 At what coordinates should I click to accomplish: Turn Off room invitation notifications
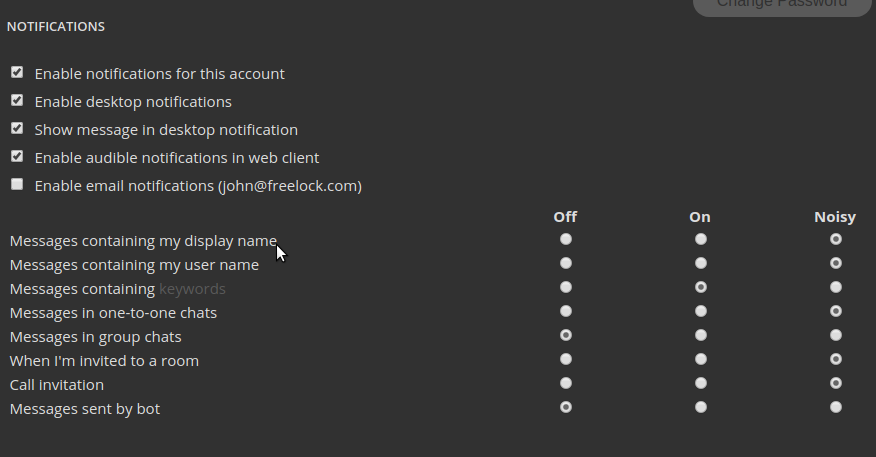point(566,360)
